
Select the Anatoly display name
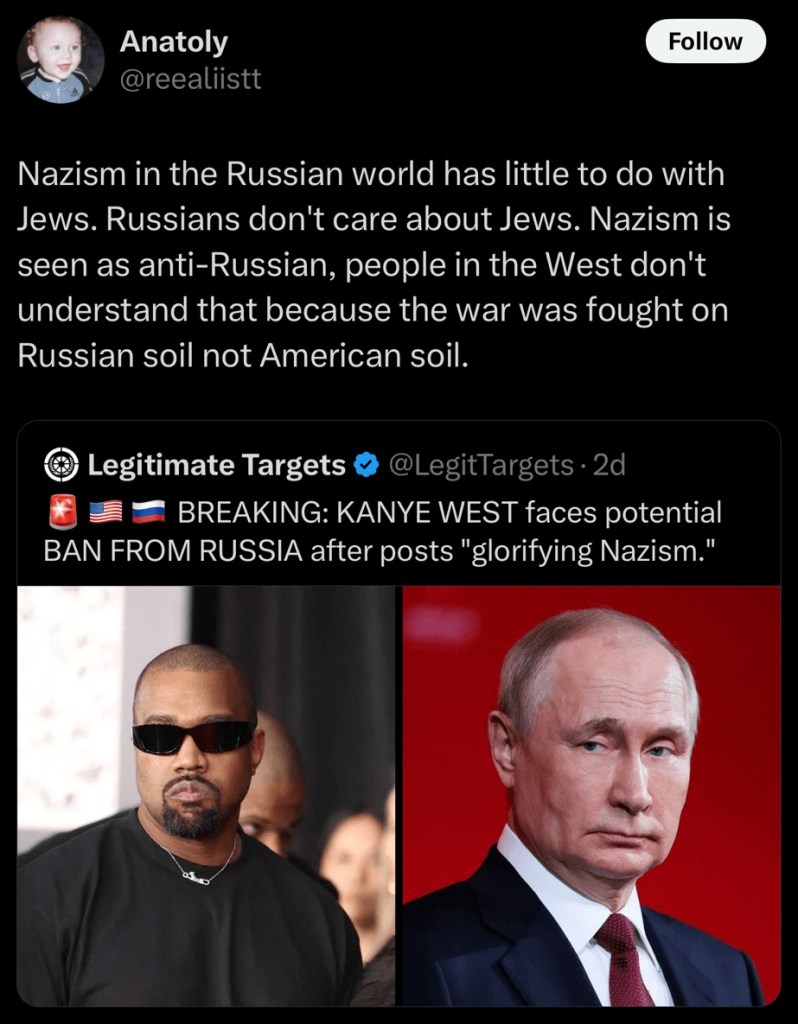click(174, 42)
